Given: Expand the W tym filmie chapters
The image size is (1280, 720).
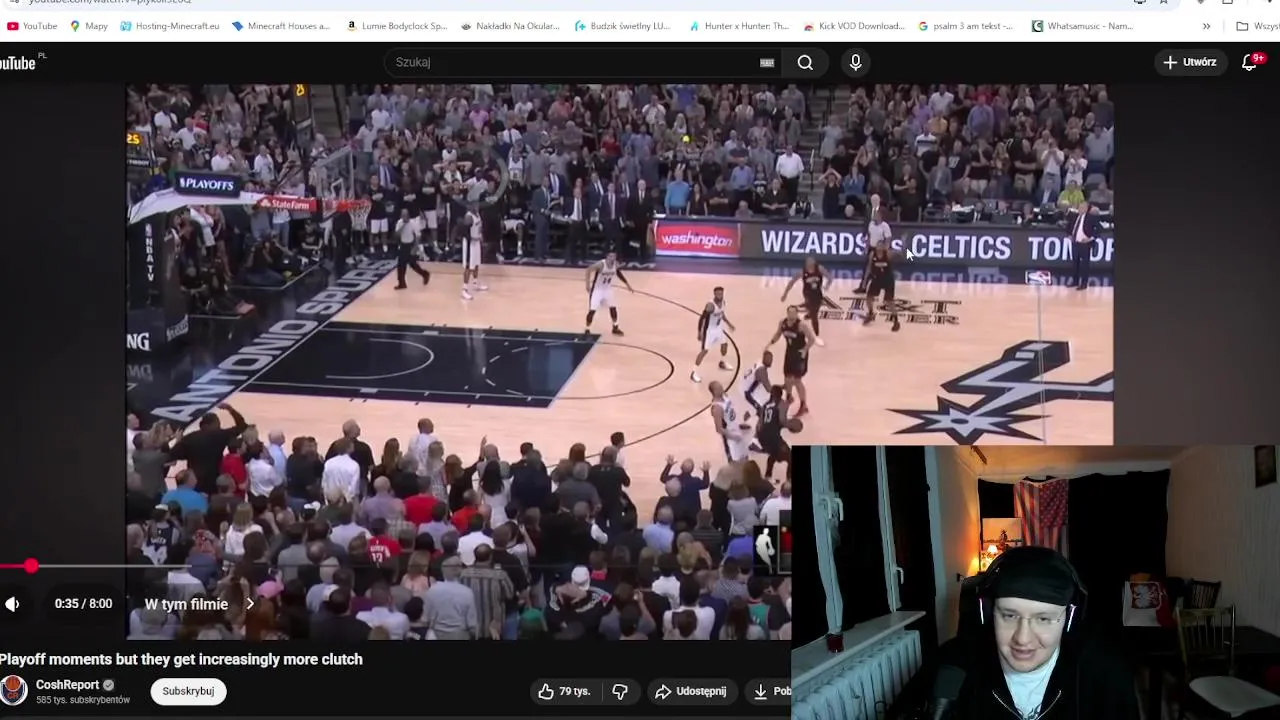Looking at the screenshot, I should 199,604.
